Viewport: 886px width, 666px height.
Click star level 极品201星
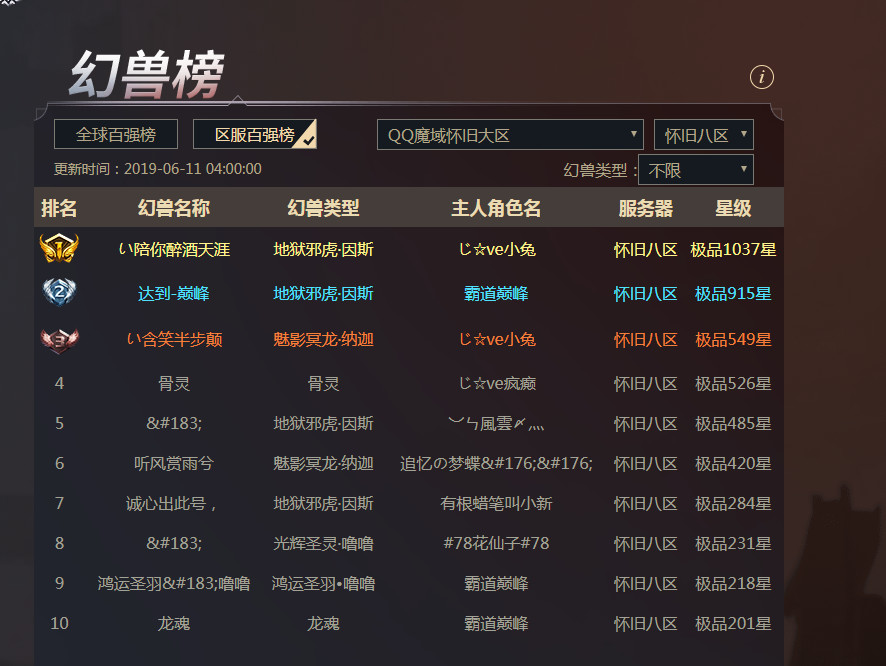click(733, 624)
